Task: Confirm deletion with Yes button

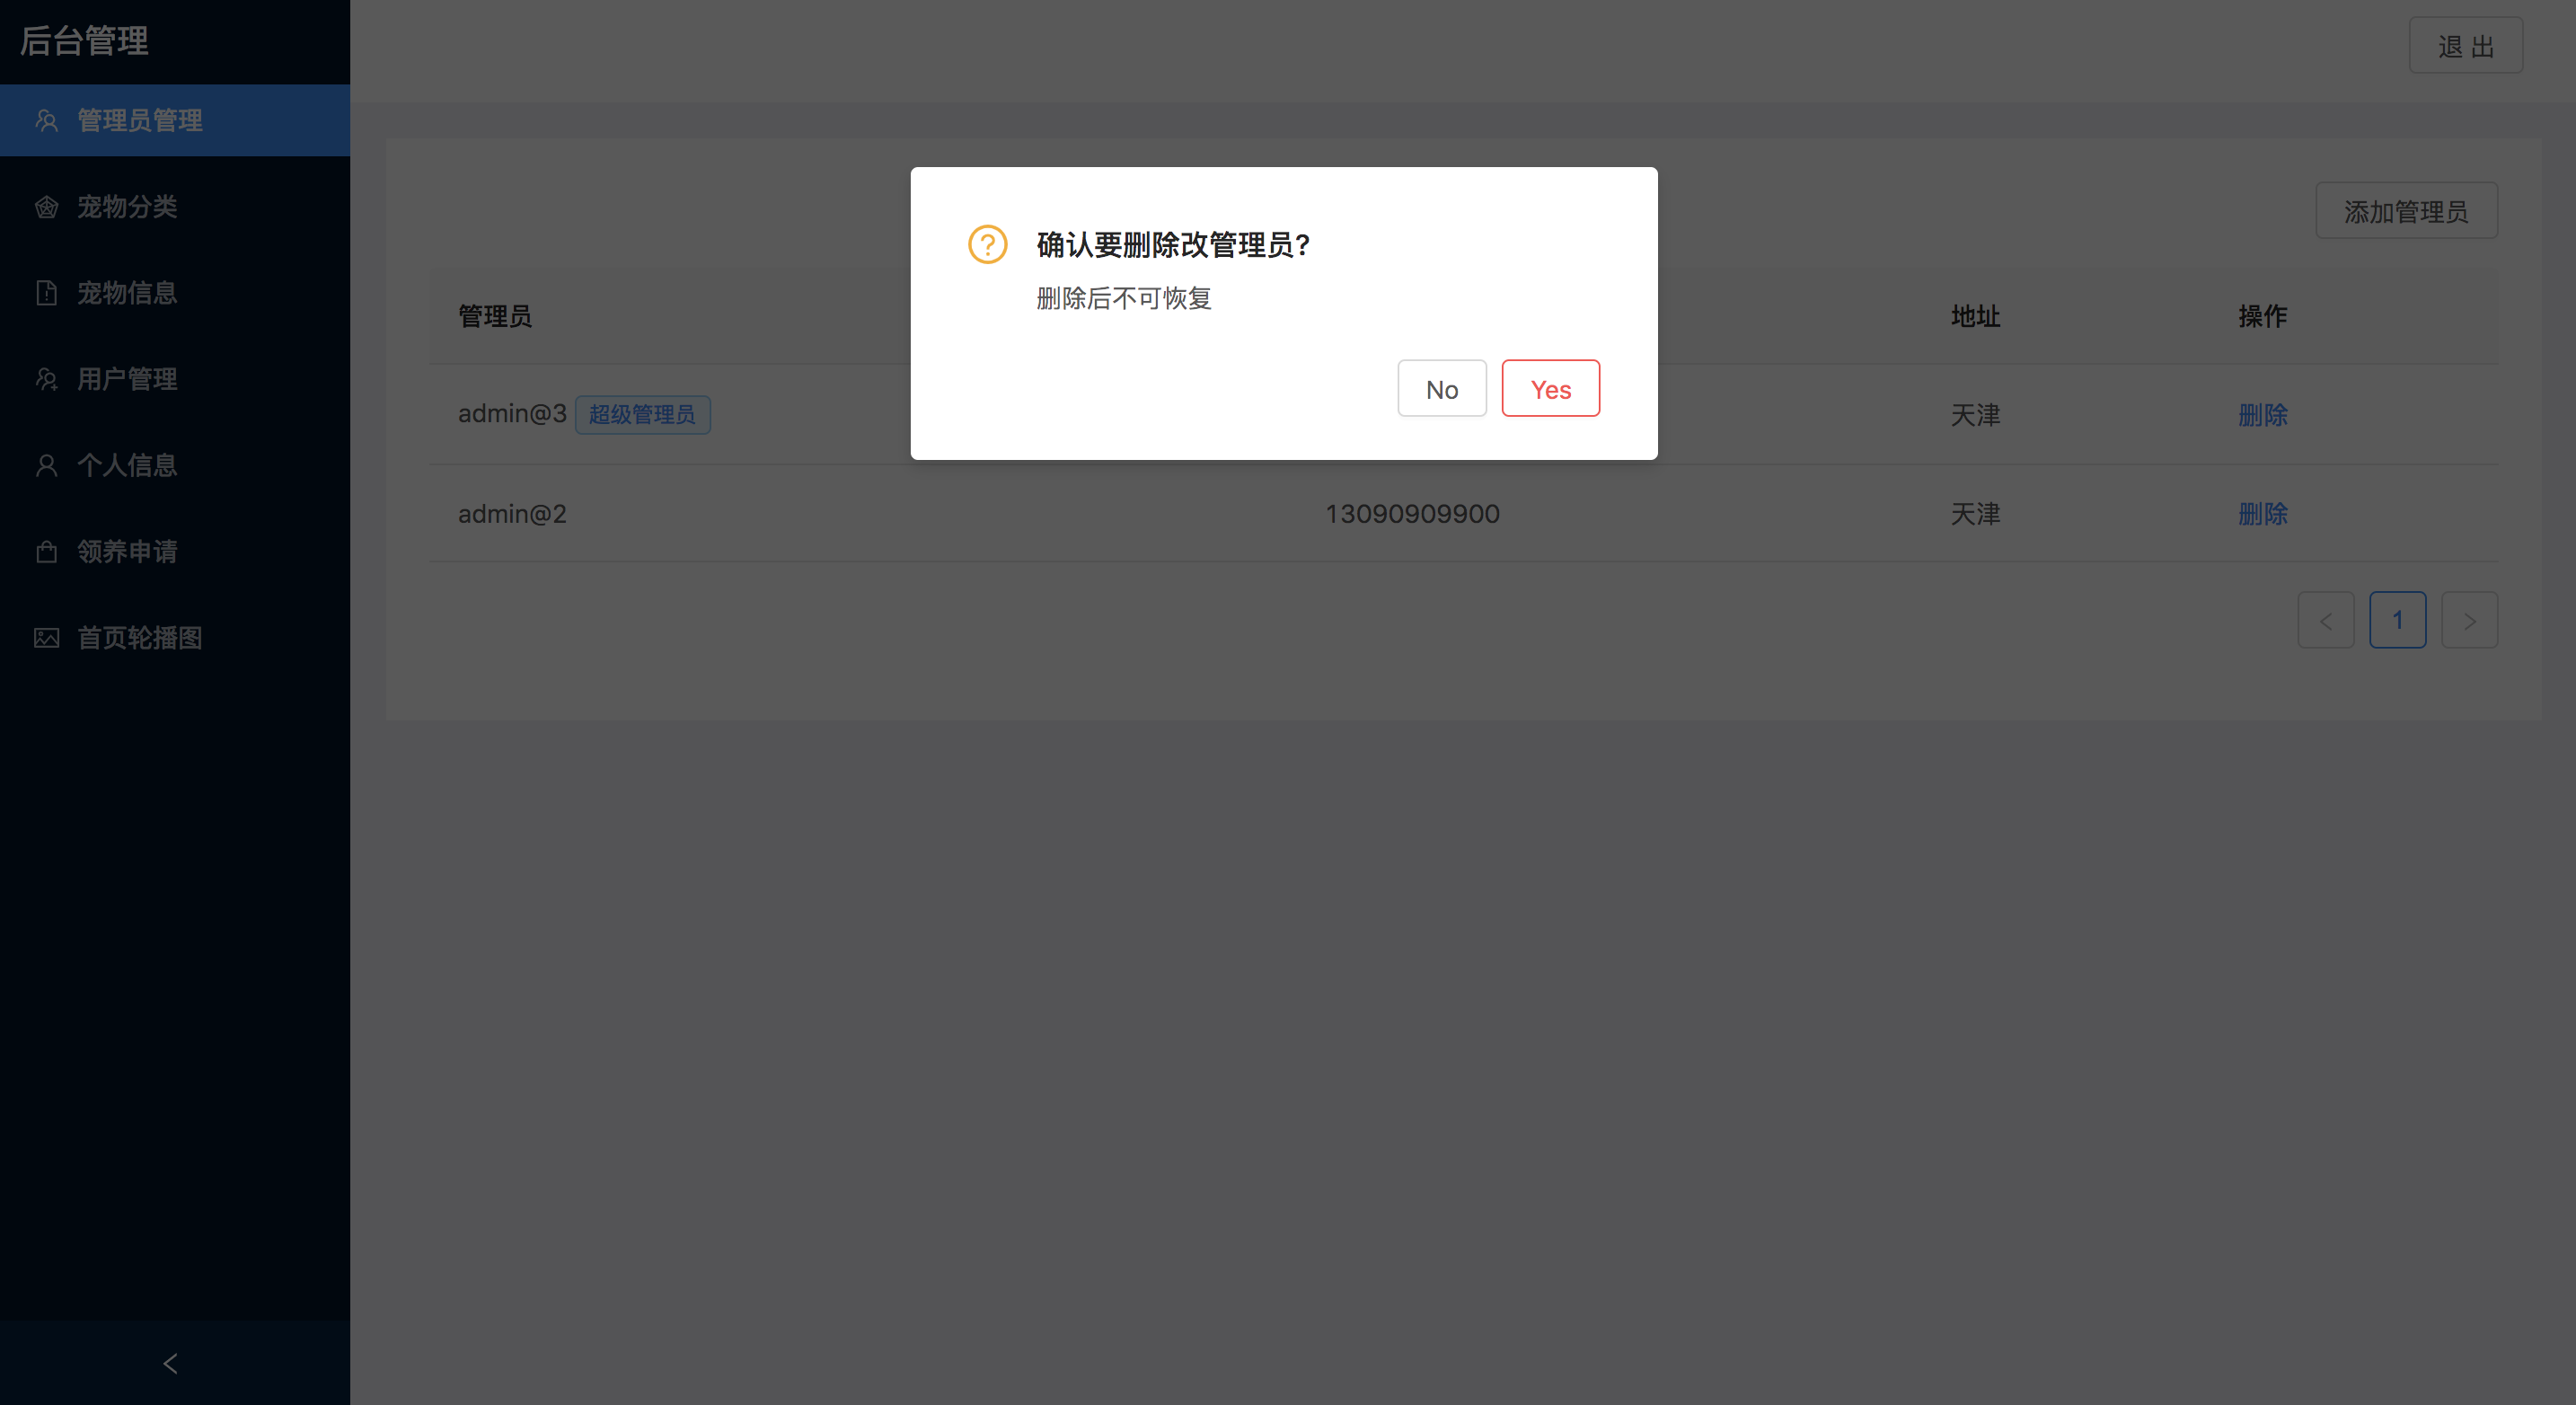Action: (x=1550, y=389)
